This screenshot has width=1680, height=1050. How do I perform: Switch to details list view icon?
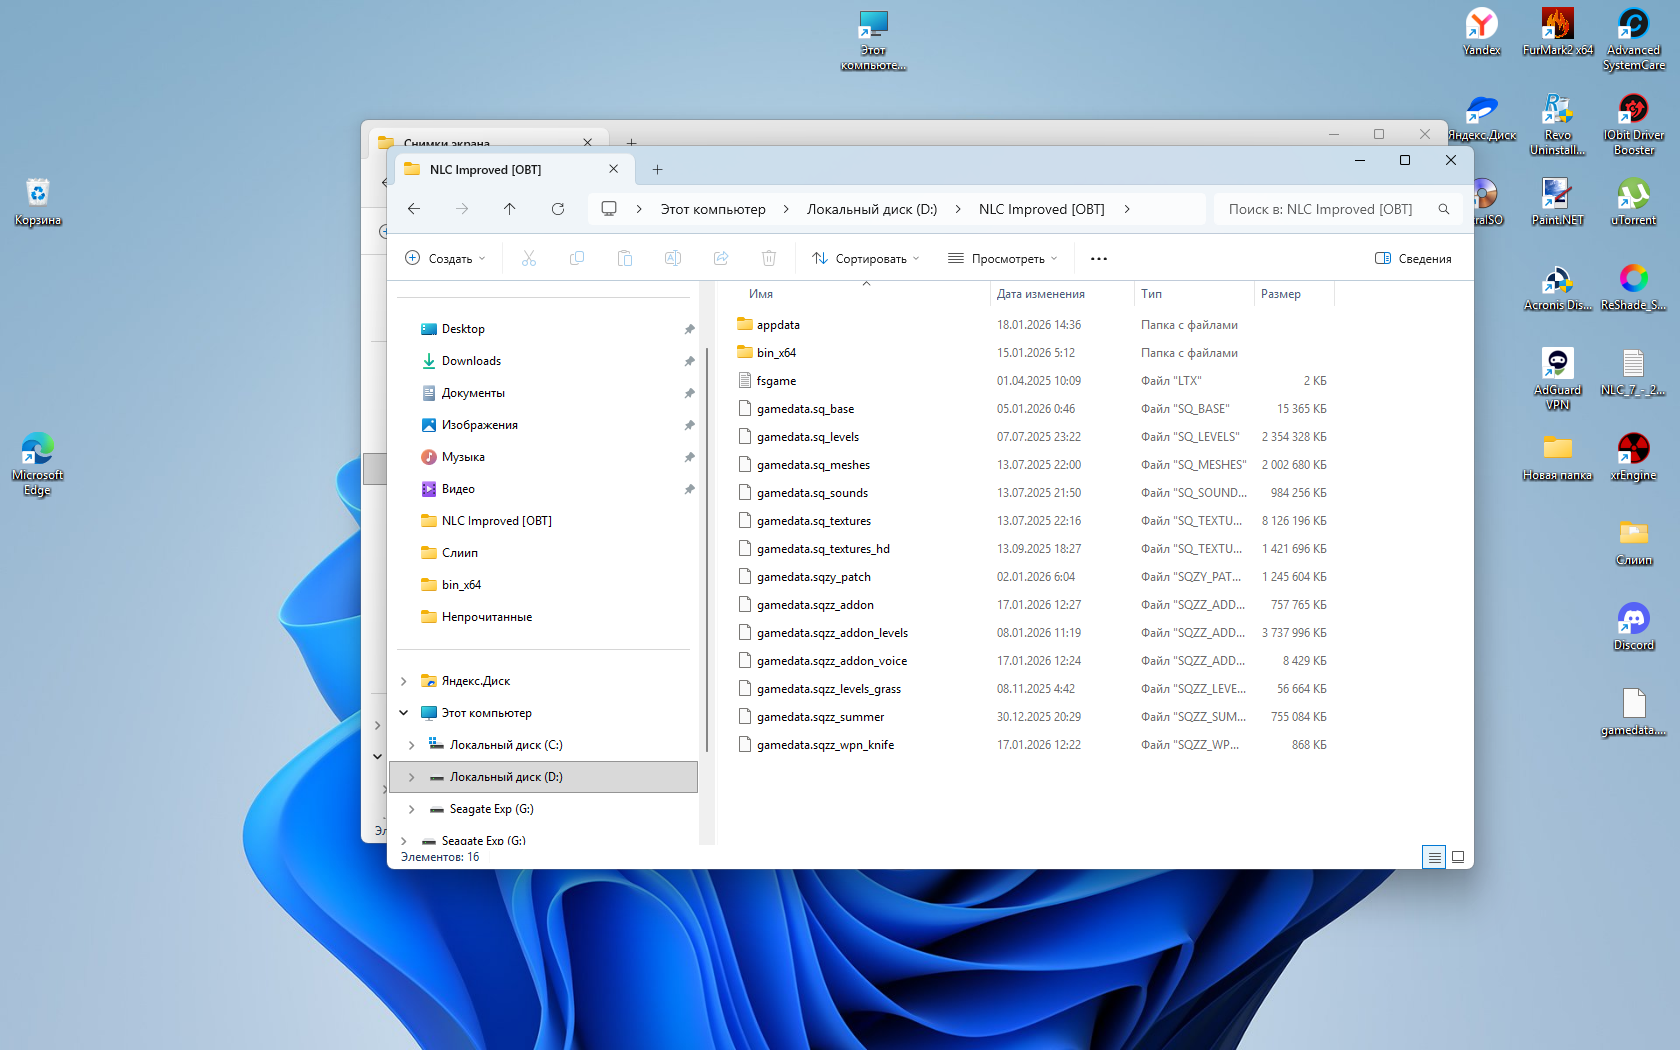1434,857
